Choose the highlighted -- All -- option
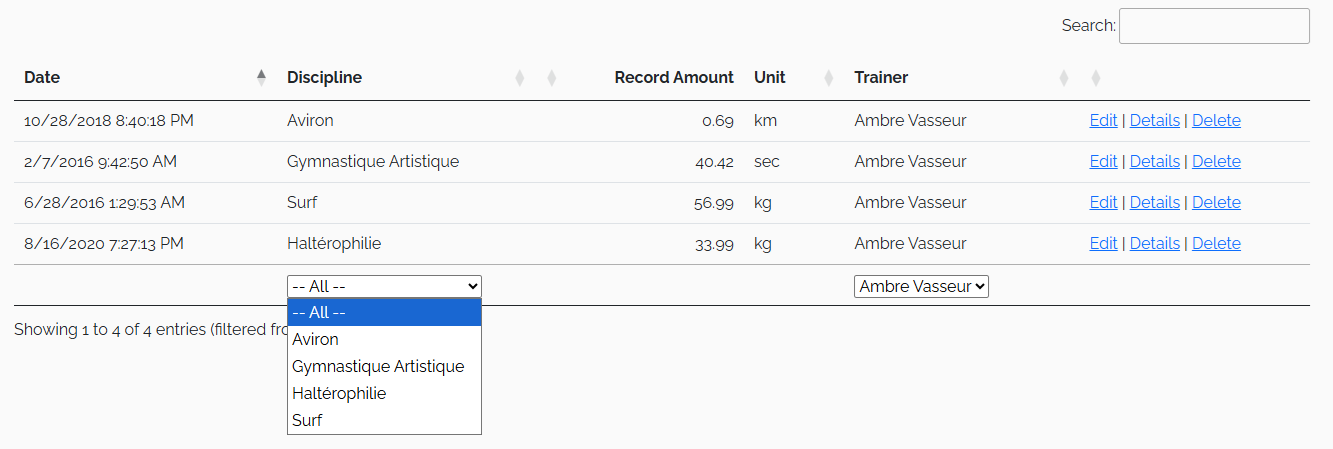1333x449 pixels. tap(384, 313)
